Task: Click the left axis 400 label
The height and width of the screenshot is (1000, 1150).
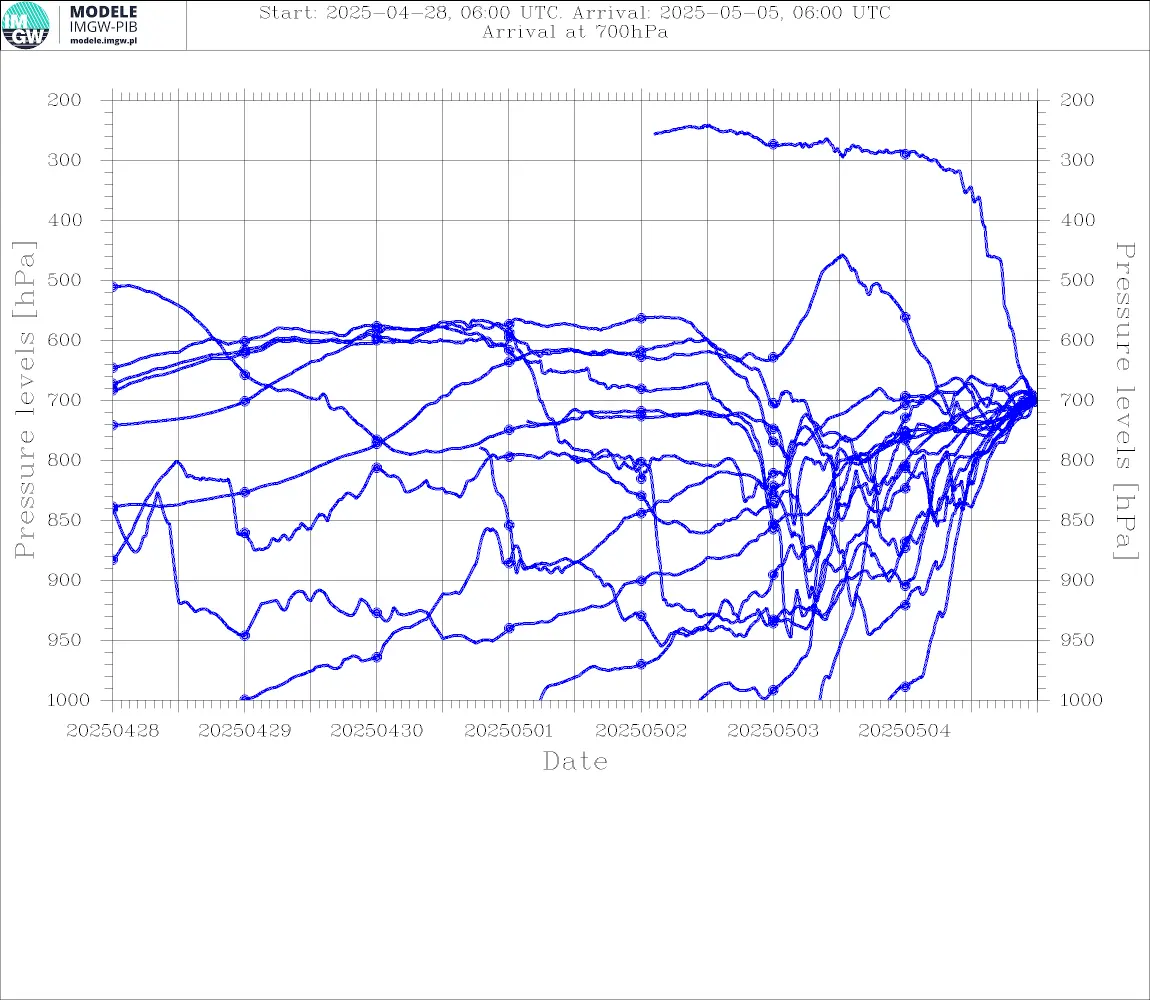Action: point(65,220)
